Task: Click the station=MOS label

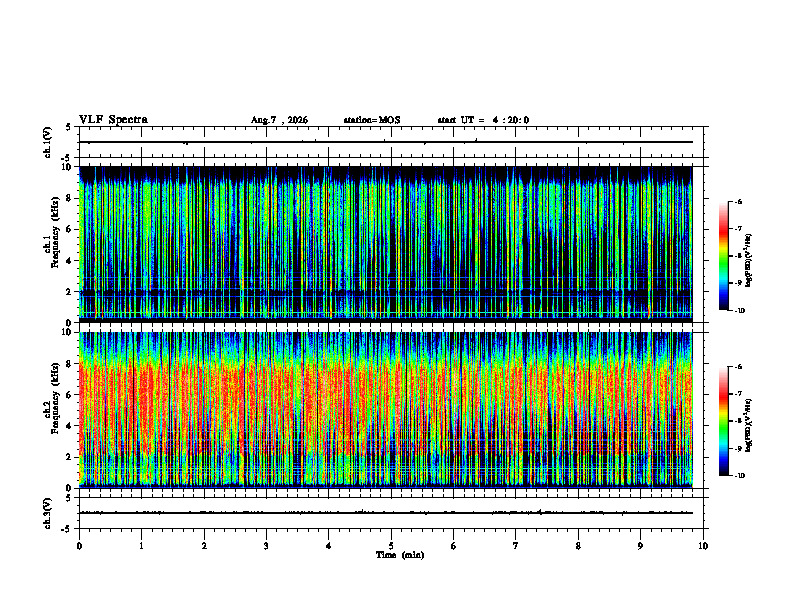Action: 372,120
